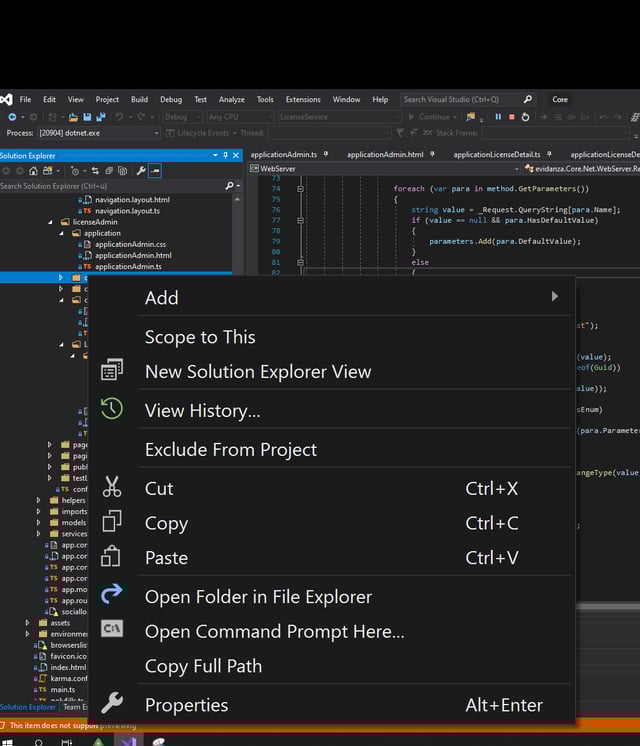The width and height of the screenshot is (640, 746).
Task: Click the Navigate Backward arrow icon
Action: click(x=12, y=117)
